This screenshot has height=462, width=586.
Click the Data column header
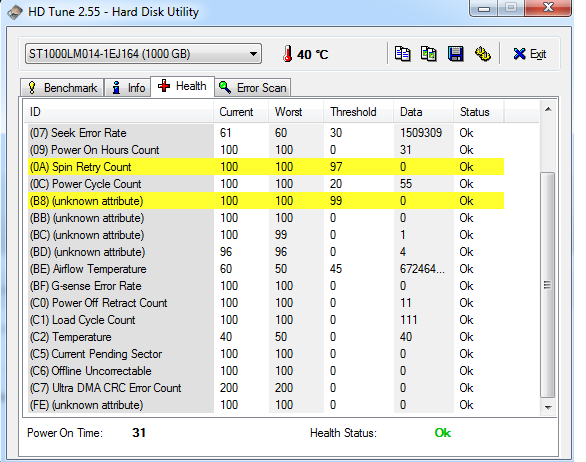pos(423,112)
